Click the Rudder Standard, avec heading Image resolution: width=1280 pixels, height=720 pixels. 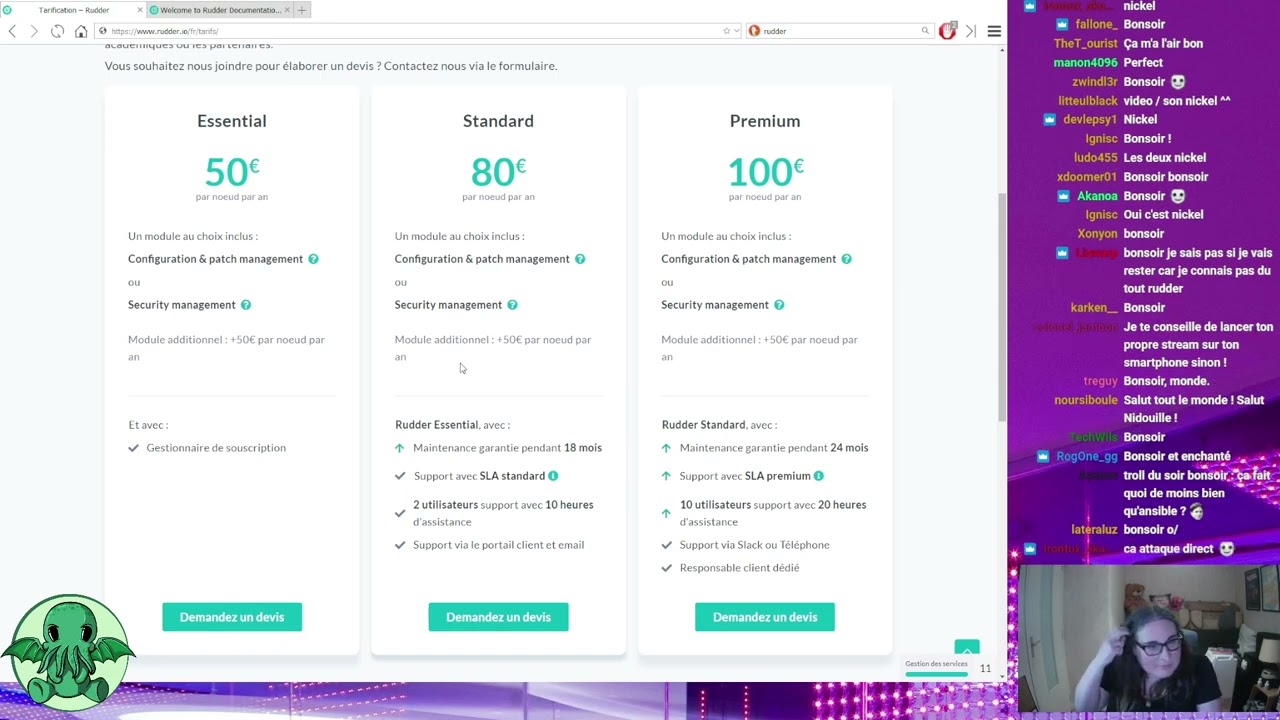click(x=719, y=425)
